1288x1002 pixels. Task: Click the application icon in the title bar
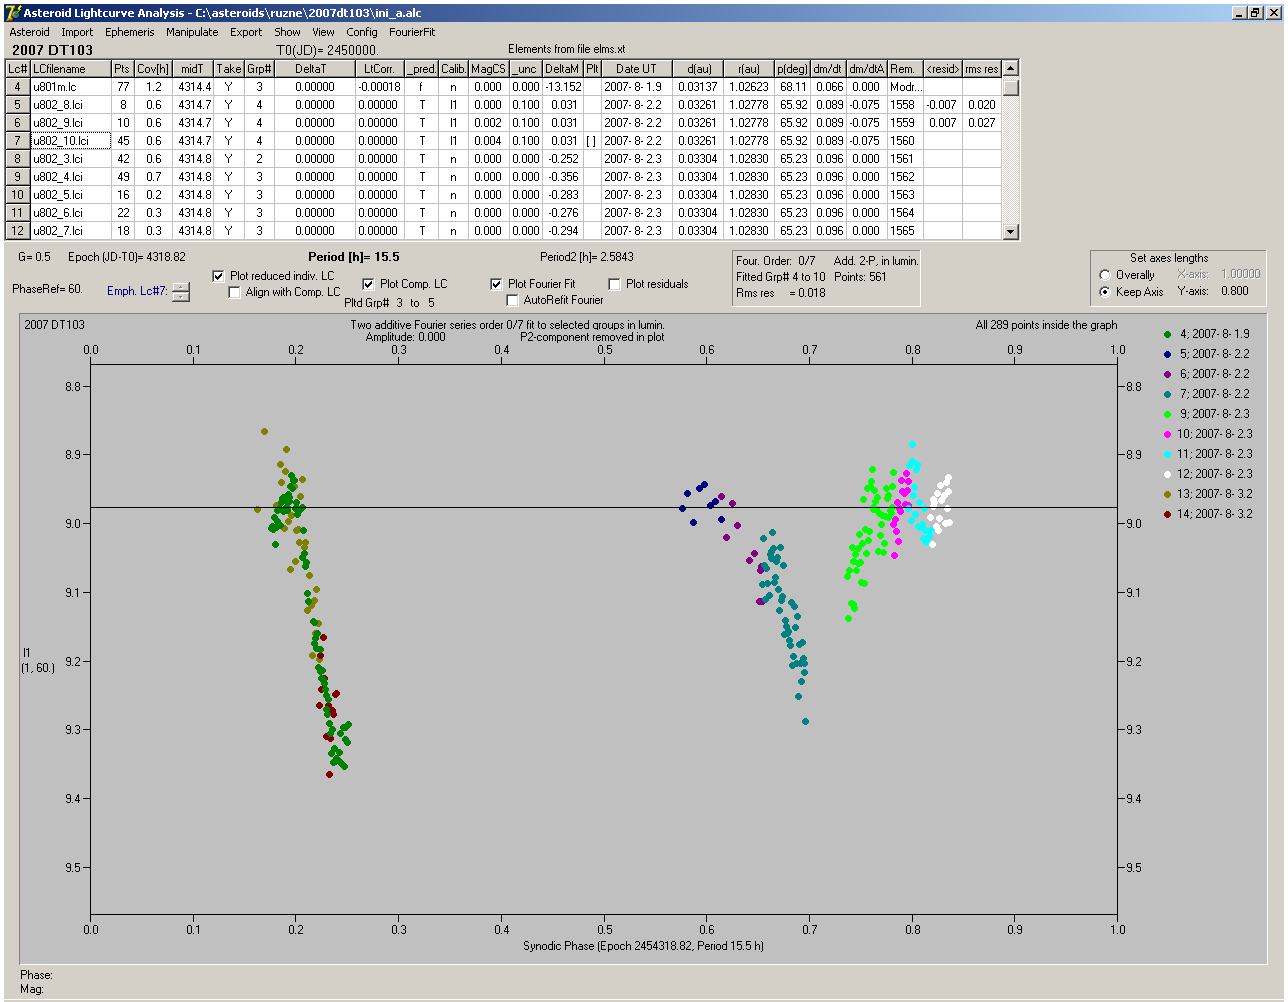tap(13, 13)
